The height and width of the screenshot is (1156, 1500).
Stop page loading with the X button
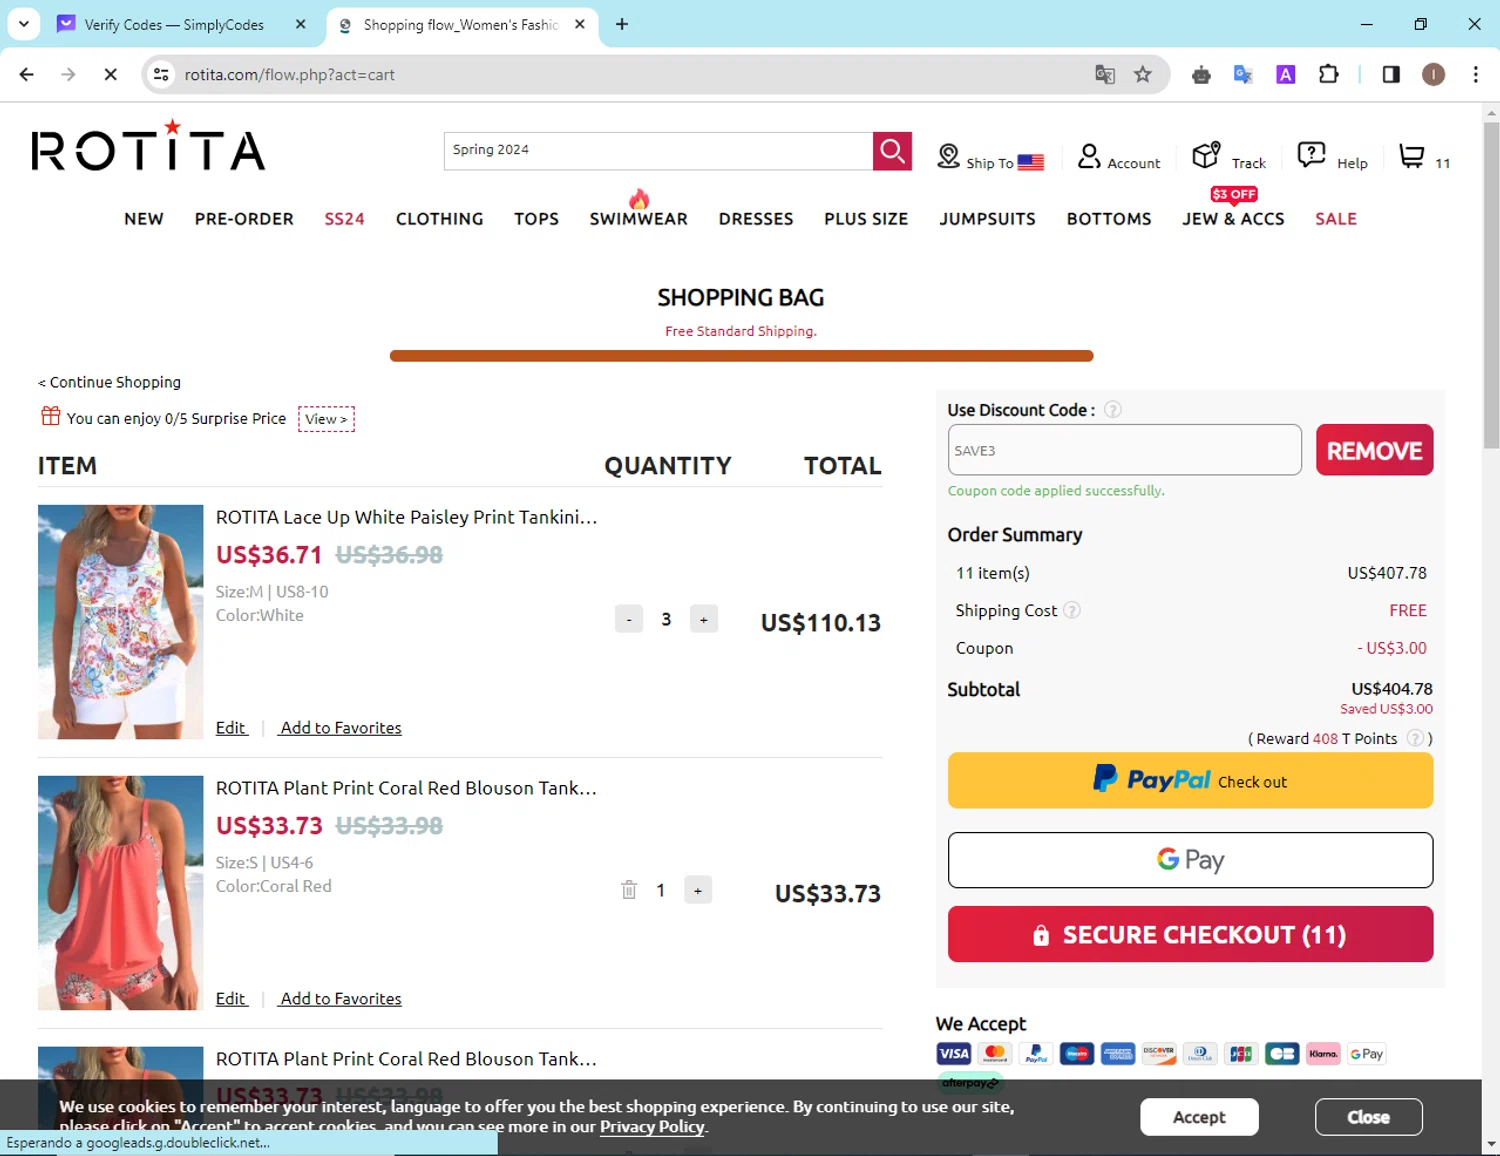click(110, 74)
